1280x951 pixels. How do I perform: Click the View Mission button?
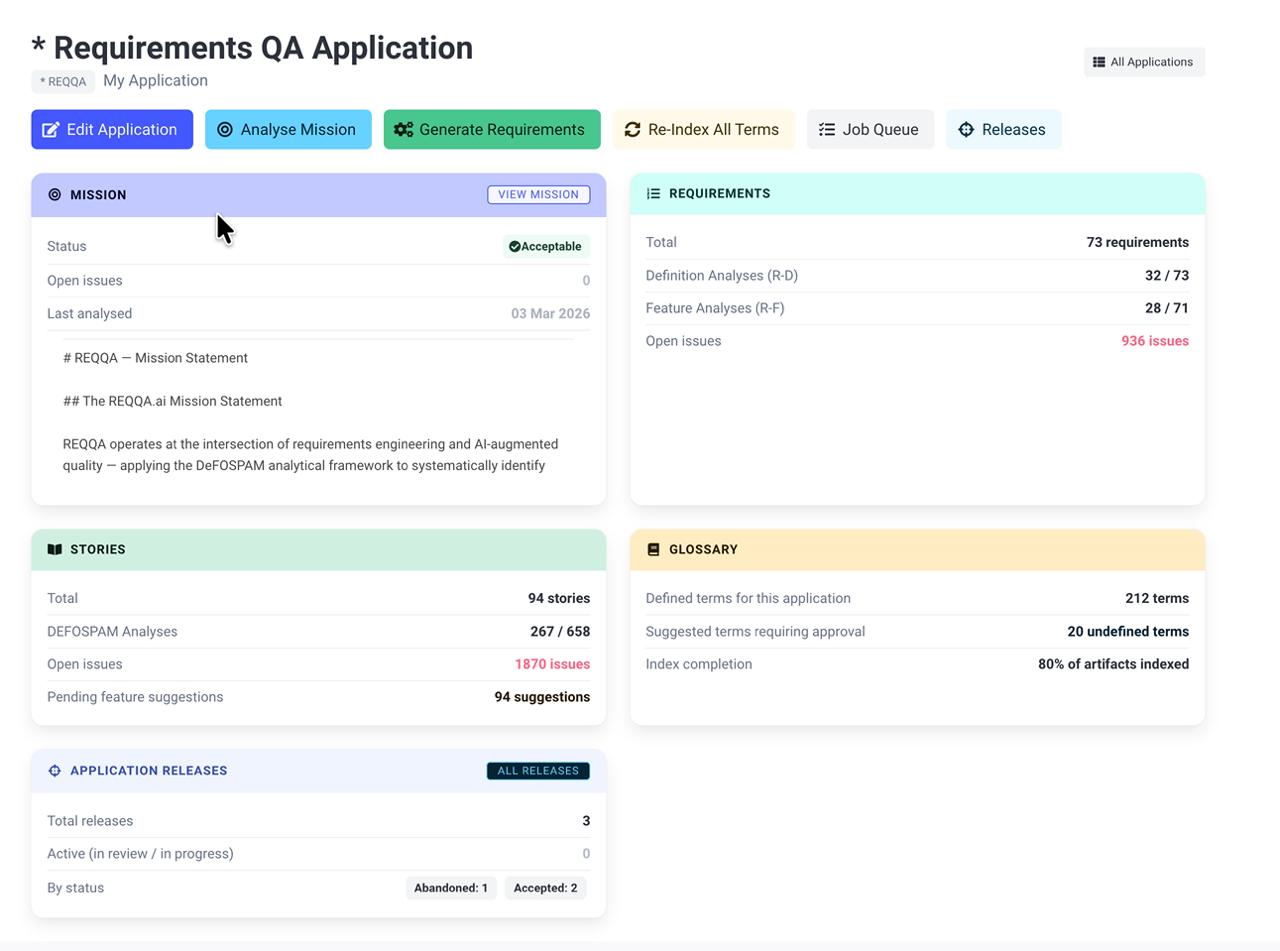(x=538, y=195)
